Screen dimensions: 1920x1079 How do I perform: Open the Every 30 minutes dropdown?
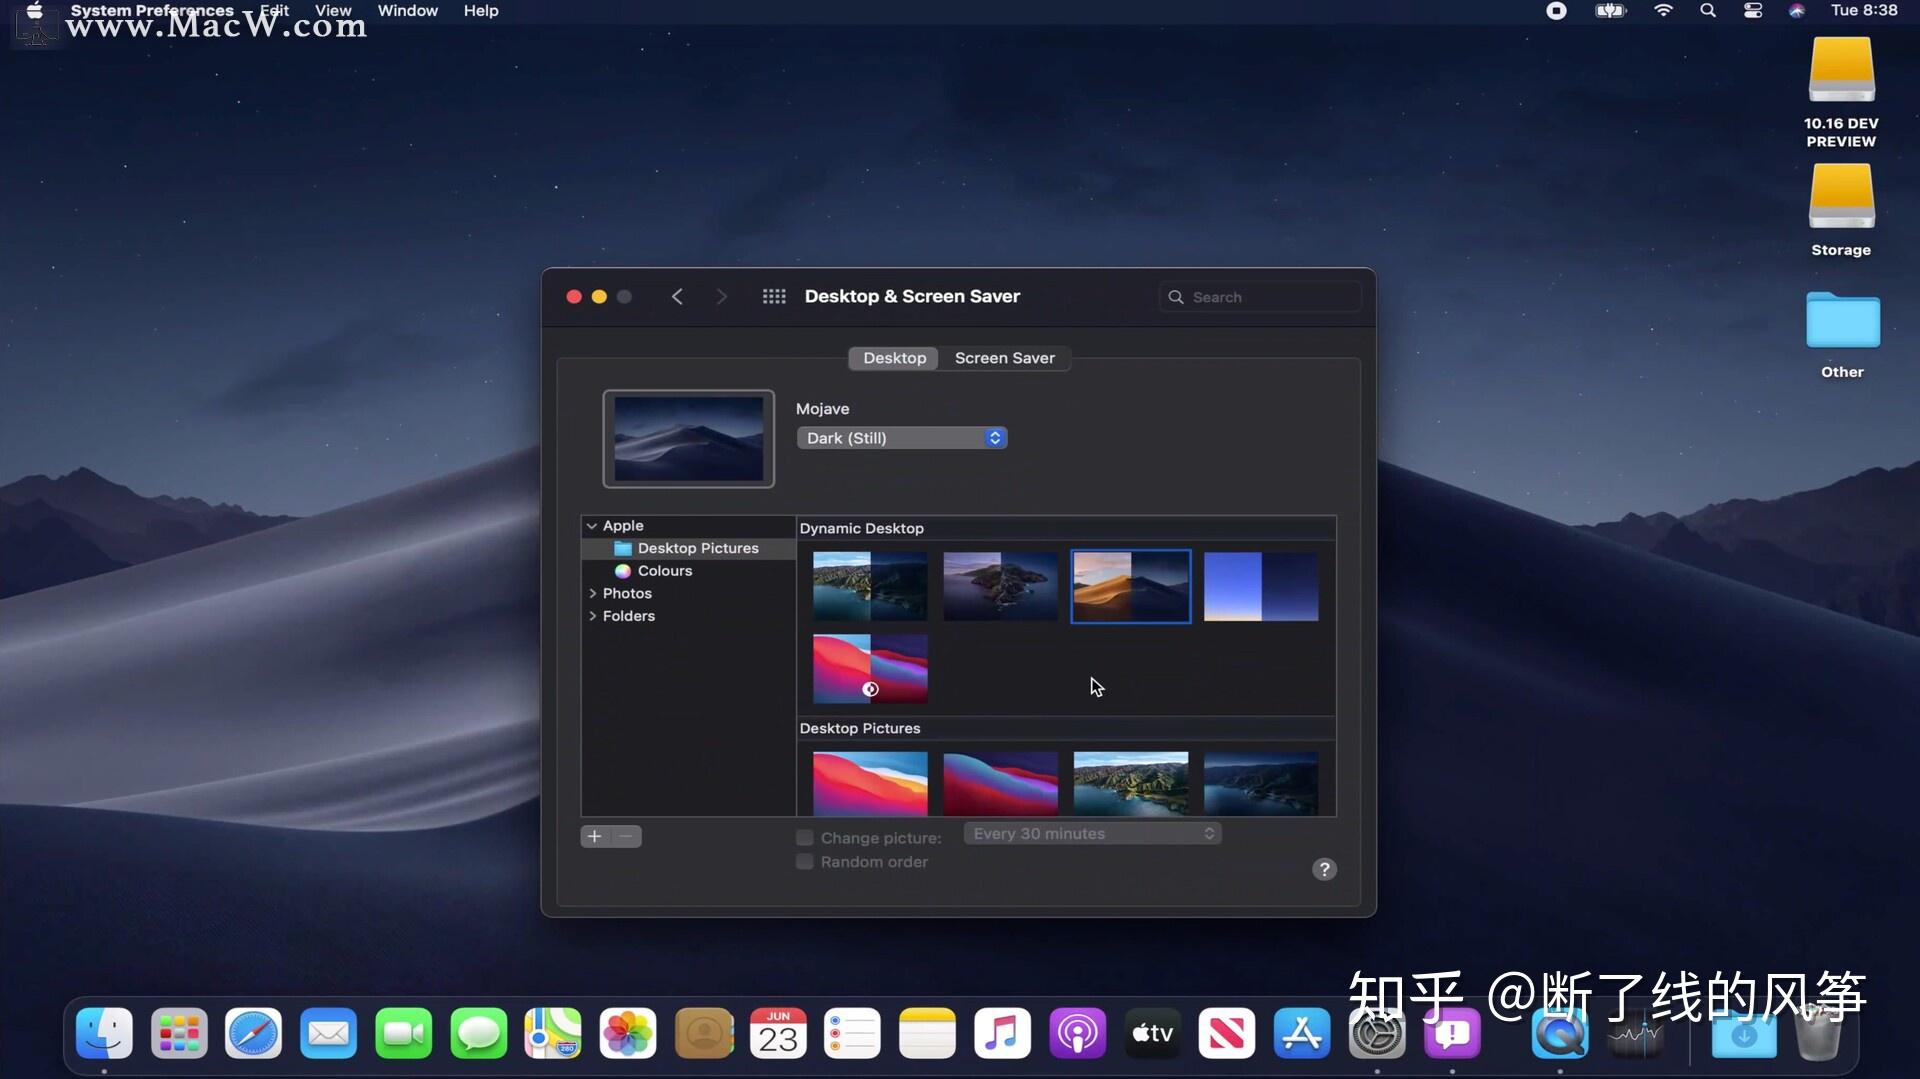pos(1092,833)
